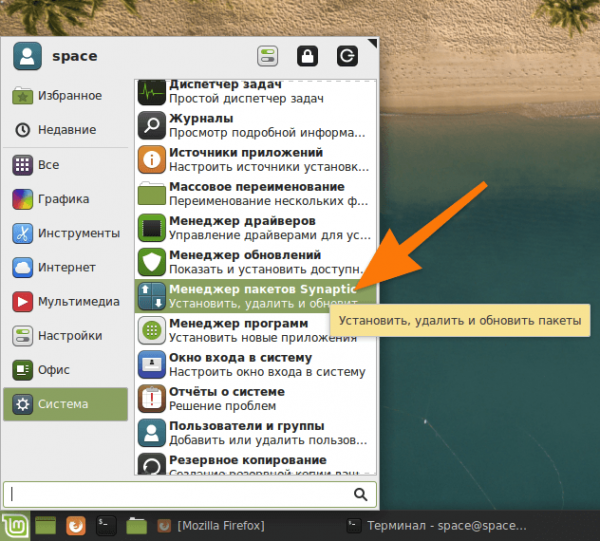Open Журналы log viewer
Image resolution: width=600 pixels, height=541 pixels.
256,125
